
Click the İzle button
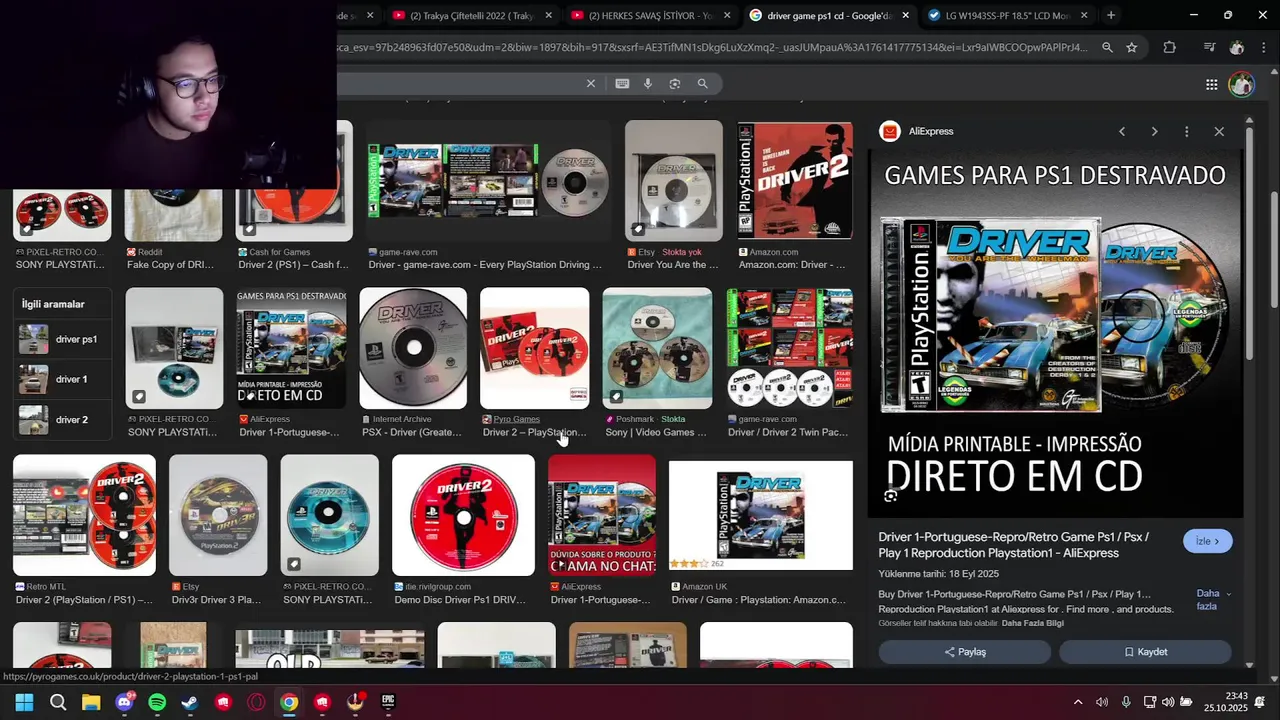1208,541
